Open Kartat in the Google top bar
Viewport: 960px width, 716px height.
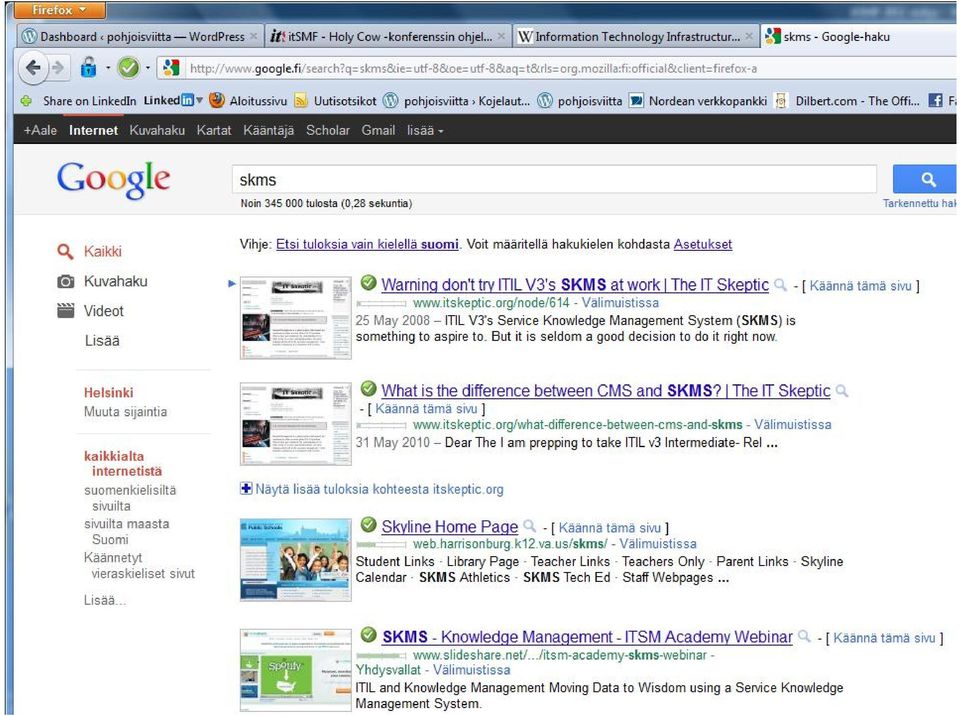coord(214,130)
